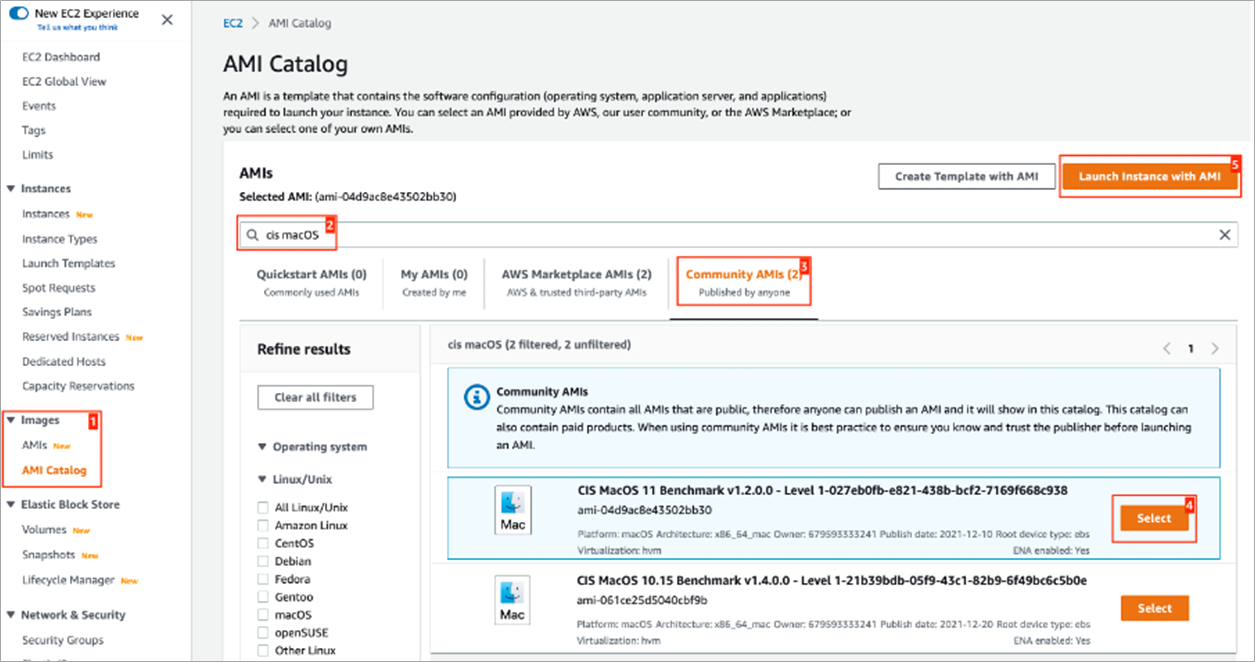Image resolution: width=1255 pixels, height=662 pixels.
Task: Open Tags in the sidebar
Action: (34, 130)
